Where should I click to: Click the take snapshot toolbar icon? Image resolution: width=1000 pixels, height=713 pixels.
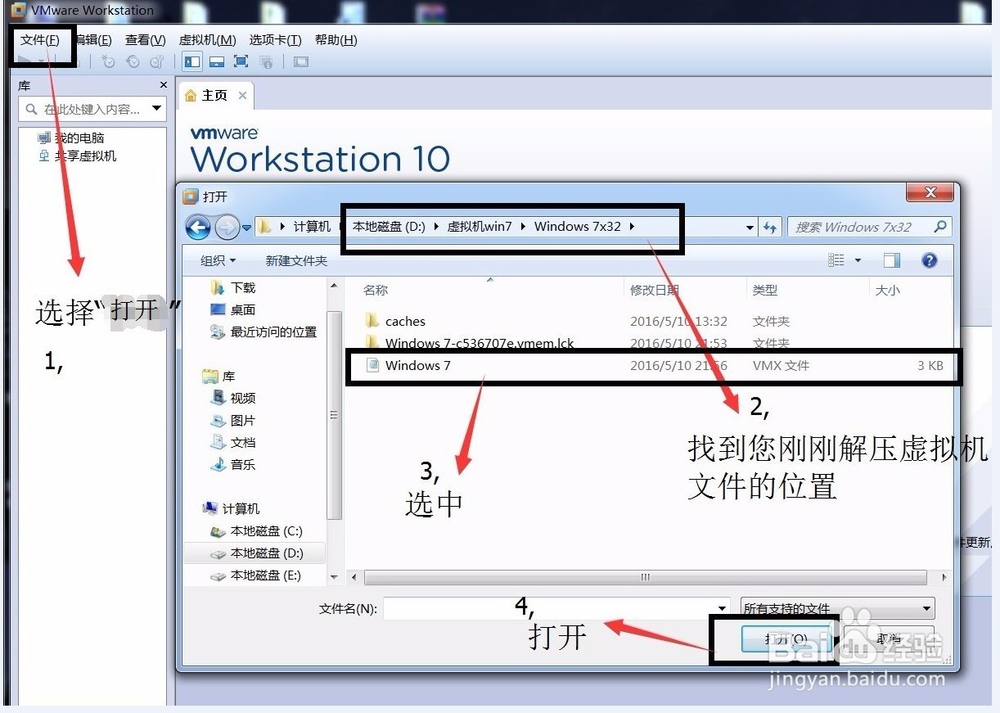pos(108,62)
